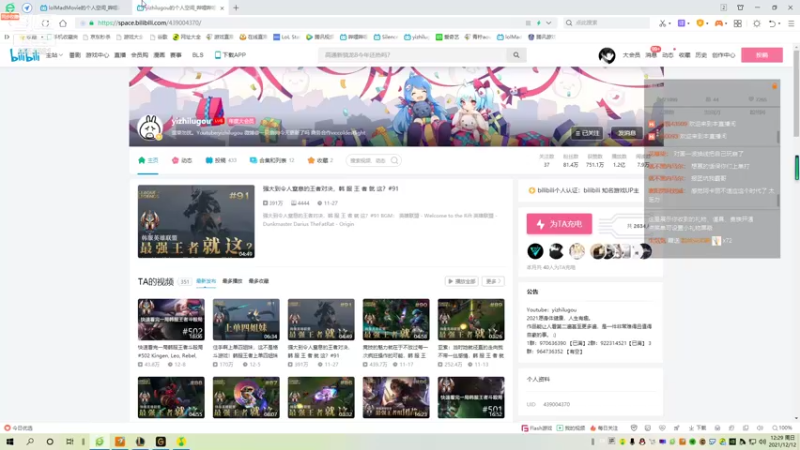This screenshot has height=450, width=800.
Task: Click the browser search box magnifier icon
Action: [569, 23]
